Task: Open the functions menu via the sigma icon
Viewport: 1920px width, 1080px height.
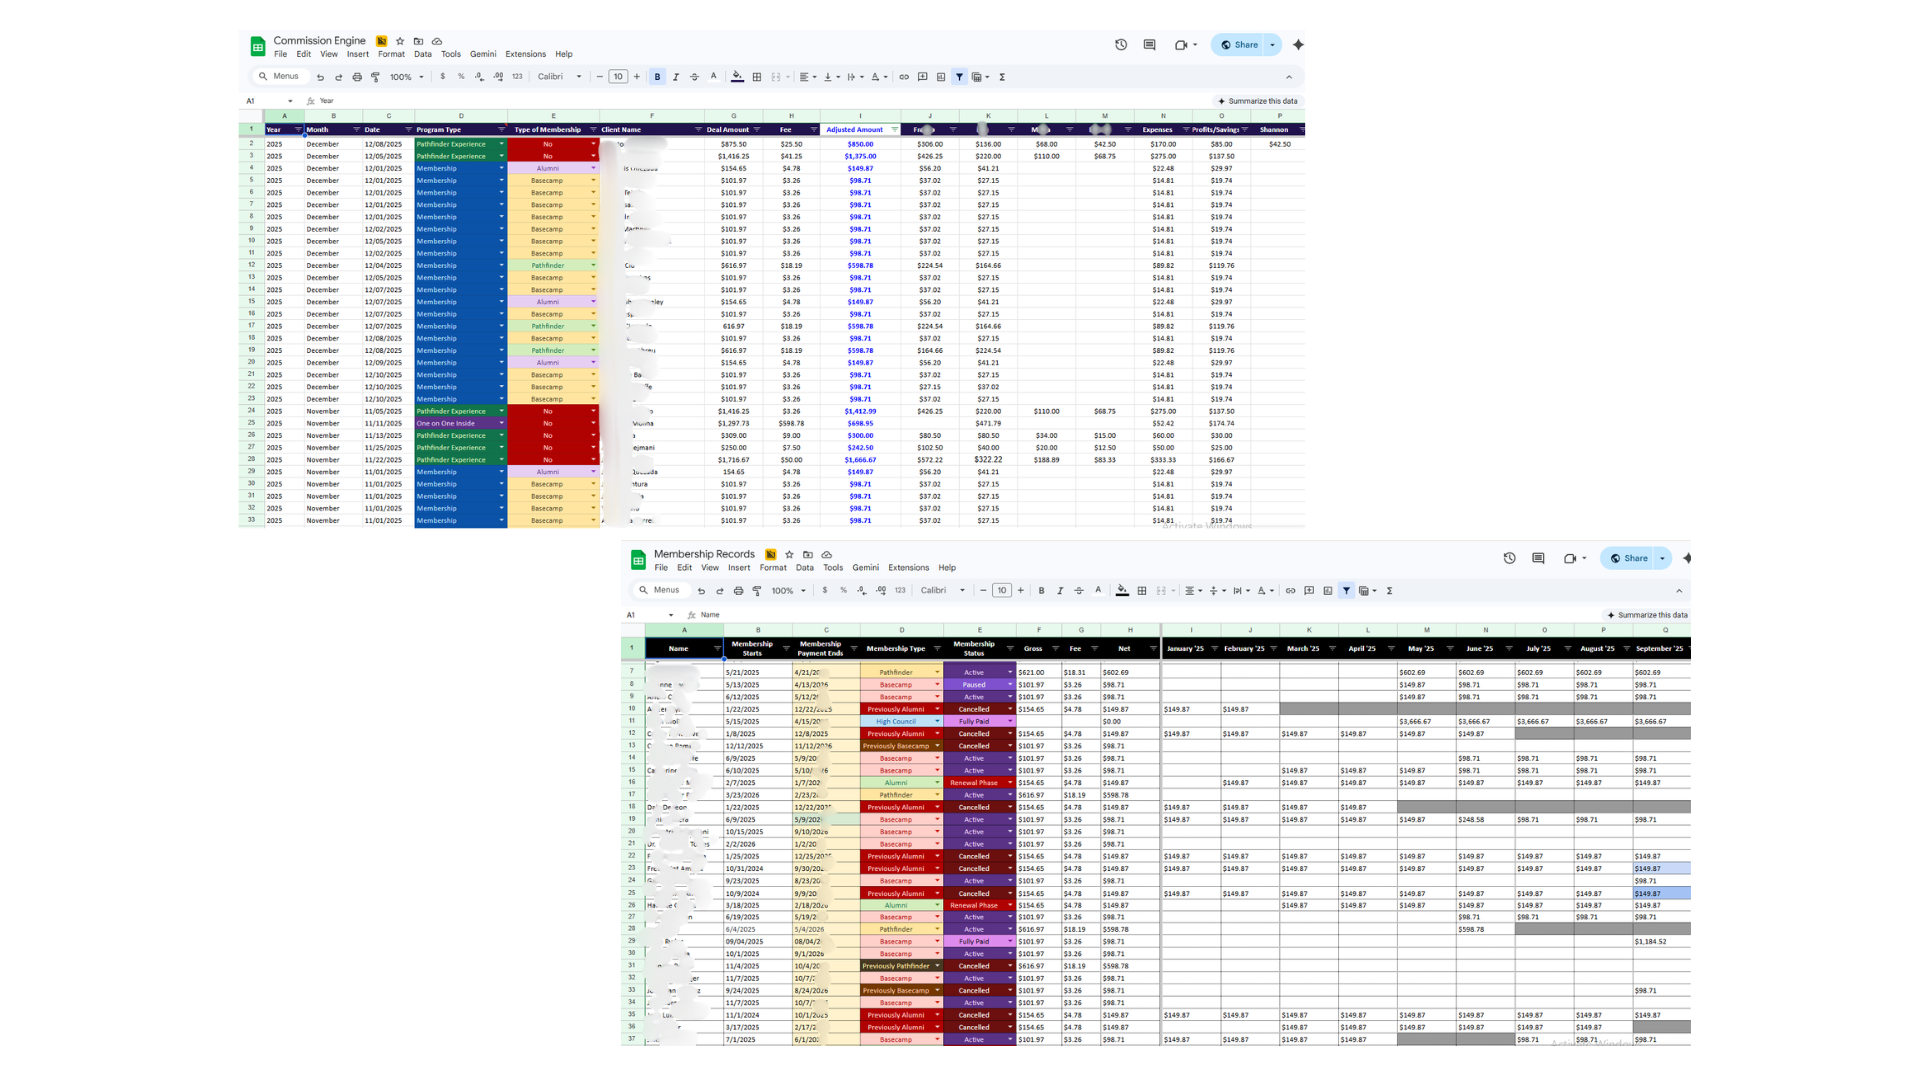Action: click(x=1002, y=76)
